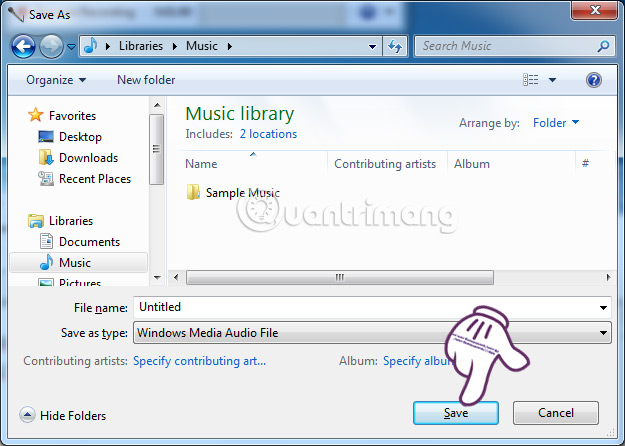Screen dimensions: 625x446
Task: Click the Downloads folder icon
Action: pos(46,157)
